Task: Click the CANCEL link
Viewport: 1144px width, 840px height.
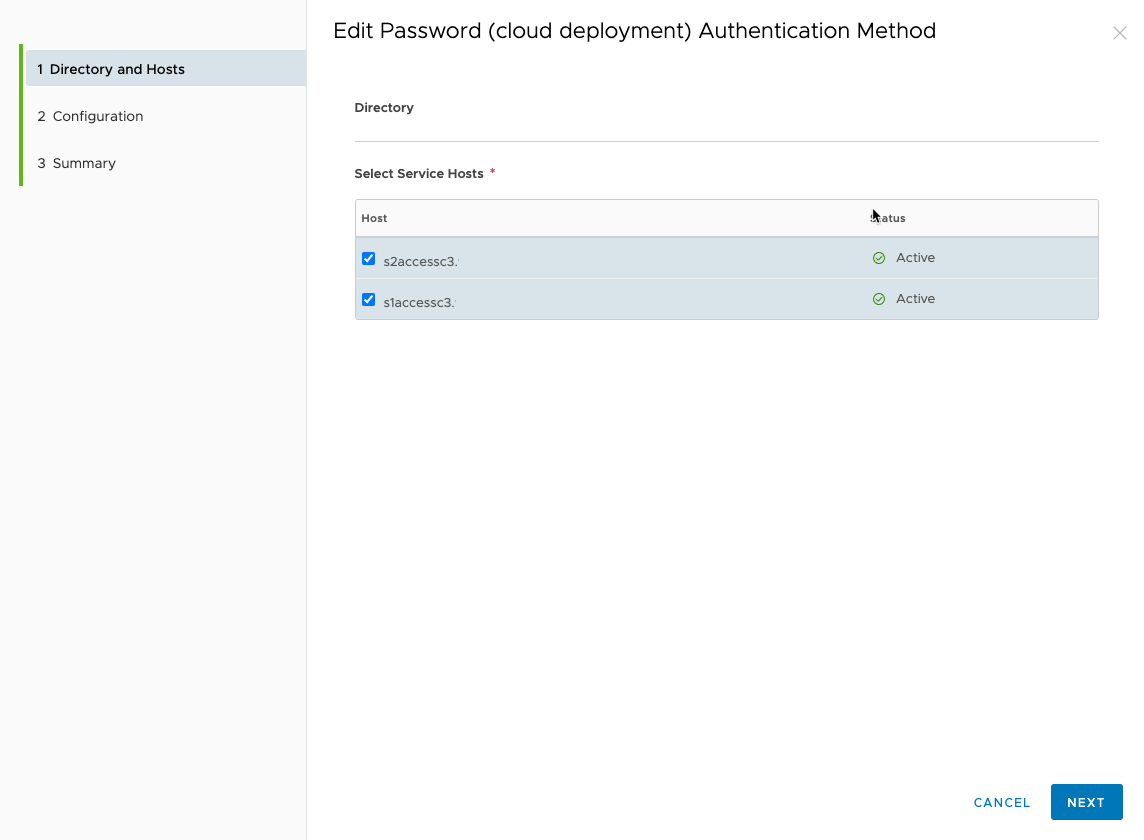Action: coord(1002,802)
